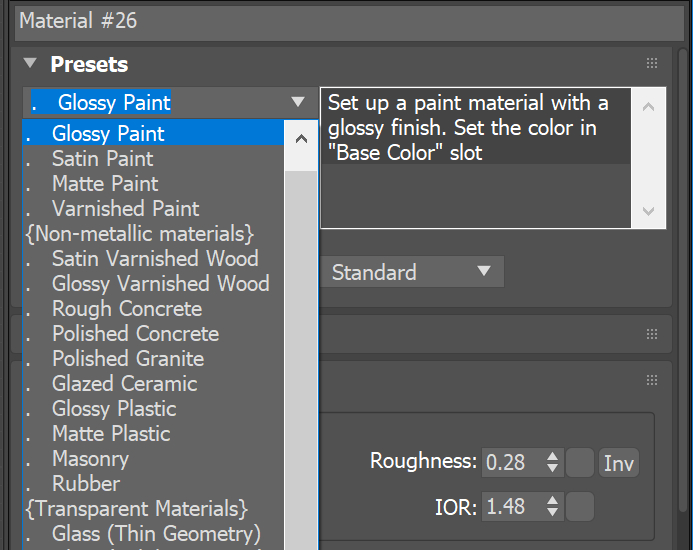Viewport: 693px width, 550px height.
Task: Pick the Glossy Varnished Wood preset
Action: point(153,283)
